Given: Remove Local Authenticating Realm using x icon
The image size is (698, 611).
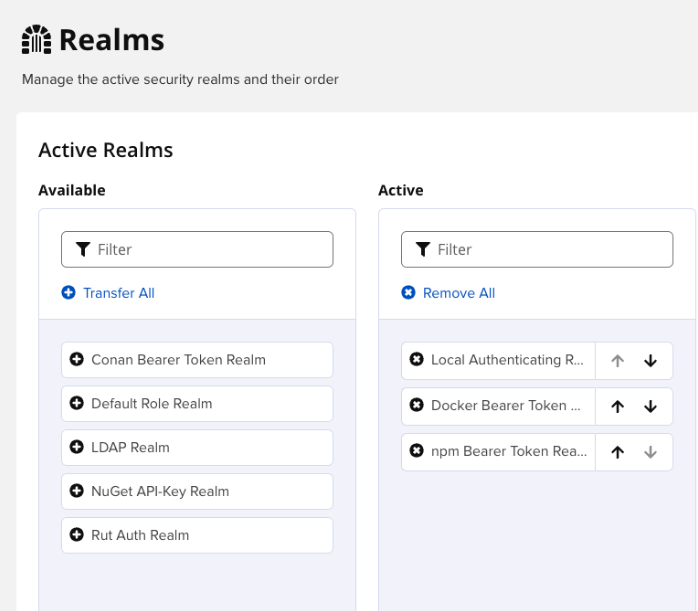Looking at the screenshot, I should coord(417,360).
